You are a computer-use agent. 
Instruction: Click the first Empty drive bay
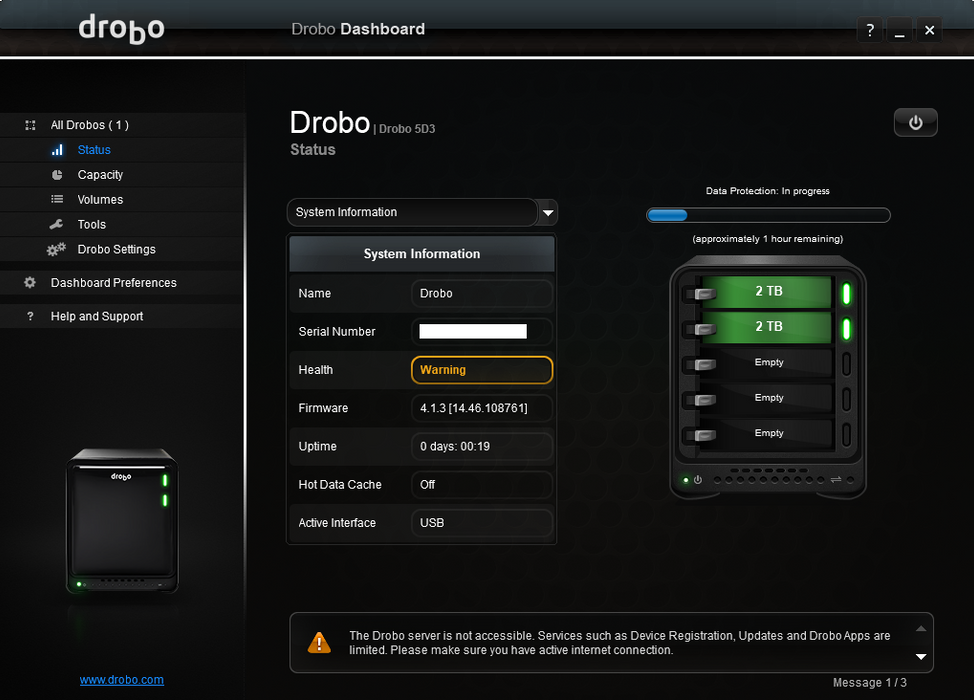tap(768, 362)
